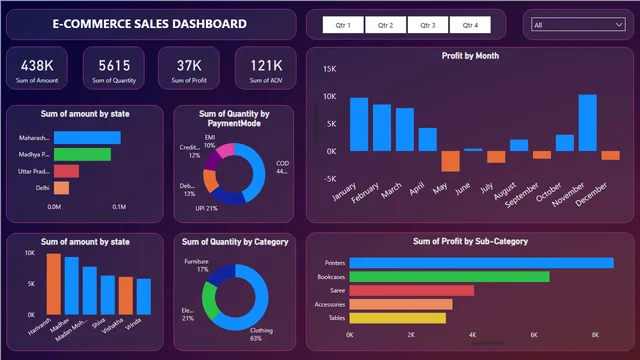Open the All filter dropdown
This screenshot has width=640, height=360.
coord(578,25)
